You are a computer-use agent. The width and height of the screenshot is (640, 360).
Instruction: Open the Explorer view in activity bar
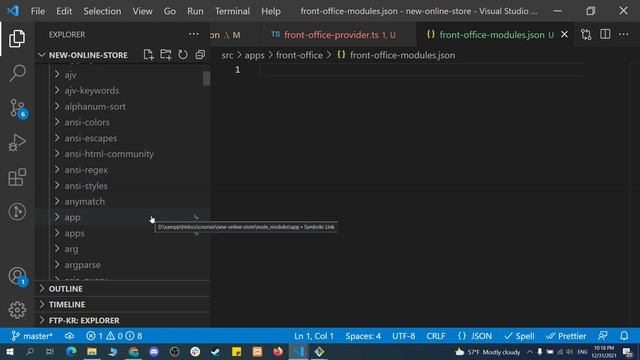coord(17,39)
